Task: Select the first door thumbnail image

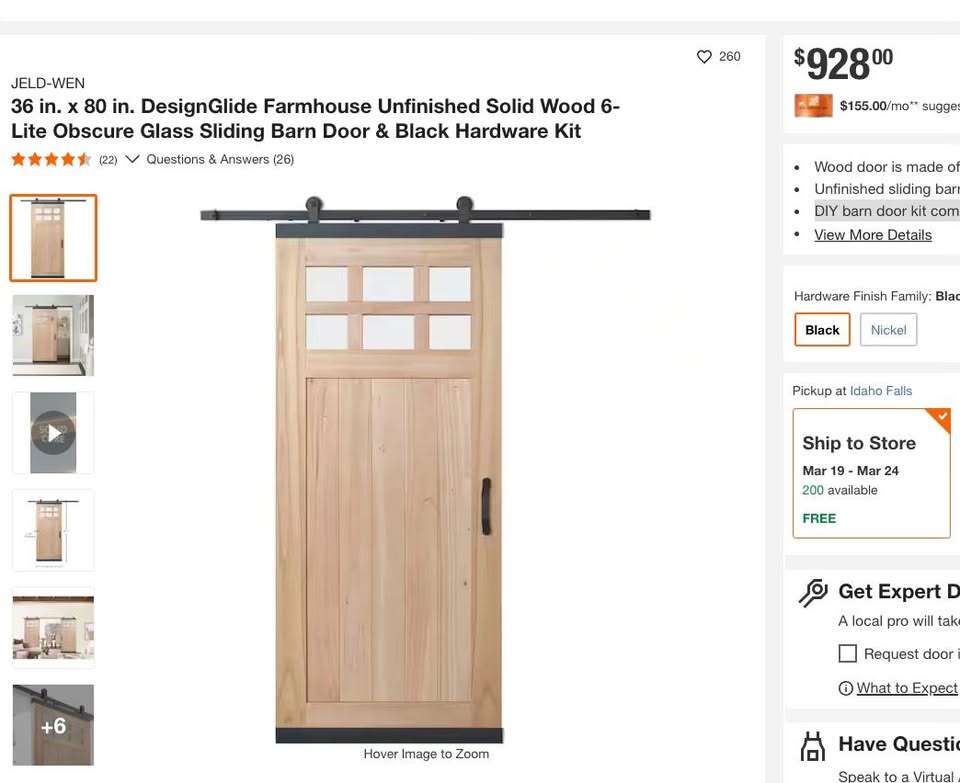Action: (53, 238)
